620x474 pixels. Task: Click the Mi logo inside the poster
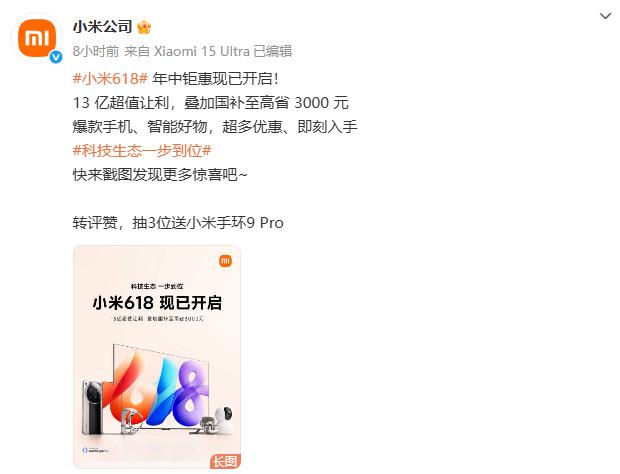click(x=225, y=261)
